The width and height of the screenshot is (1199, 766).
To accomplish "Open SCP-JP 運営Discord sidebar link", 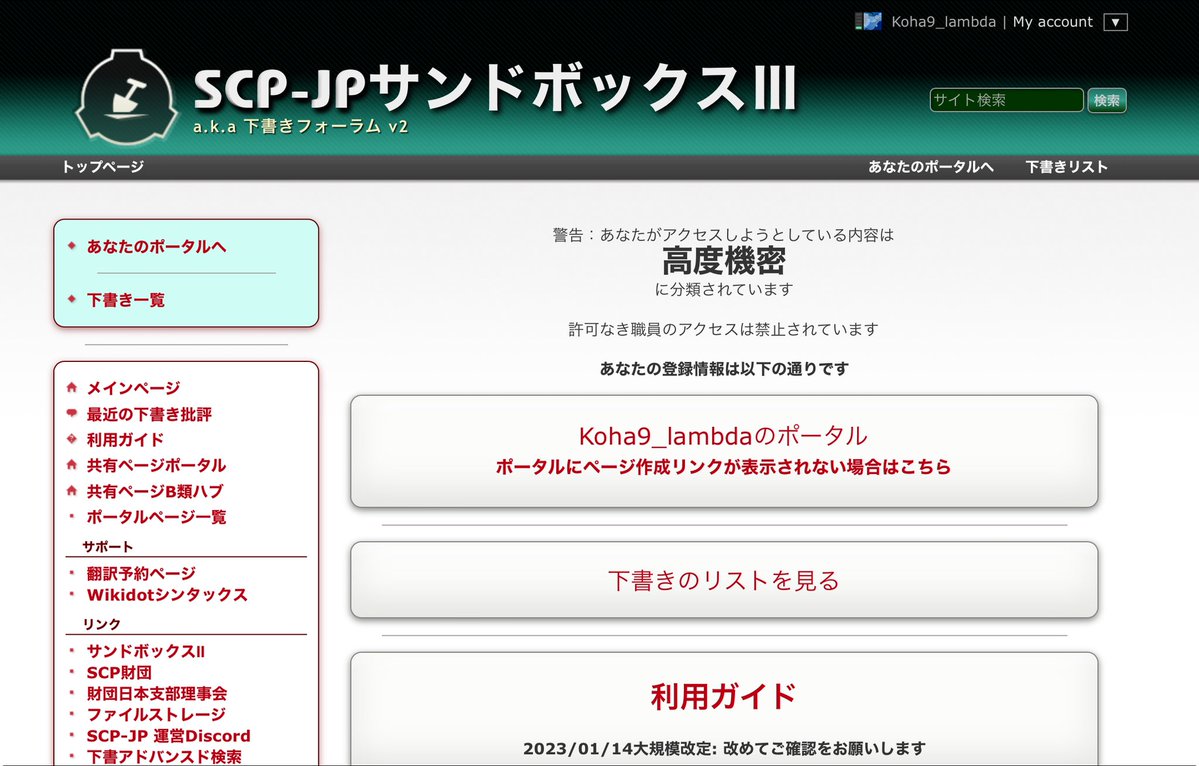I will pos(168,736).
